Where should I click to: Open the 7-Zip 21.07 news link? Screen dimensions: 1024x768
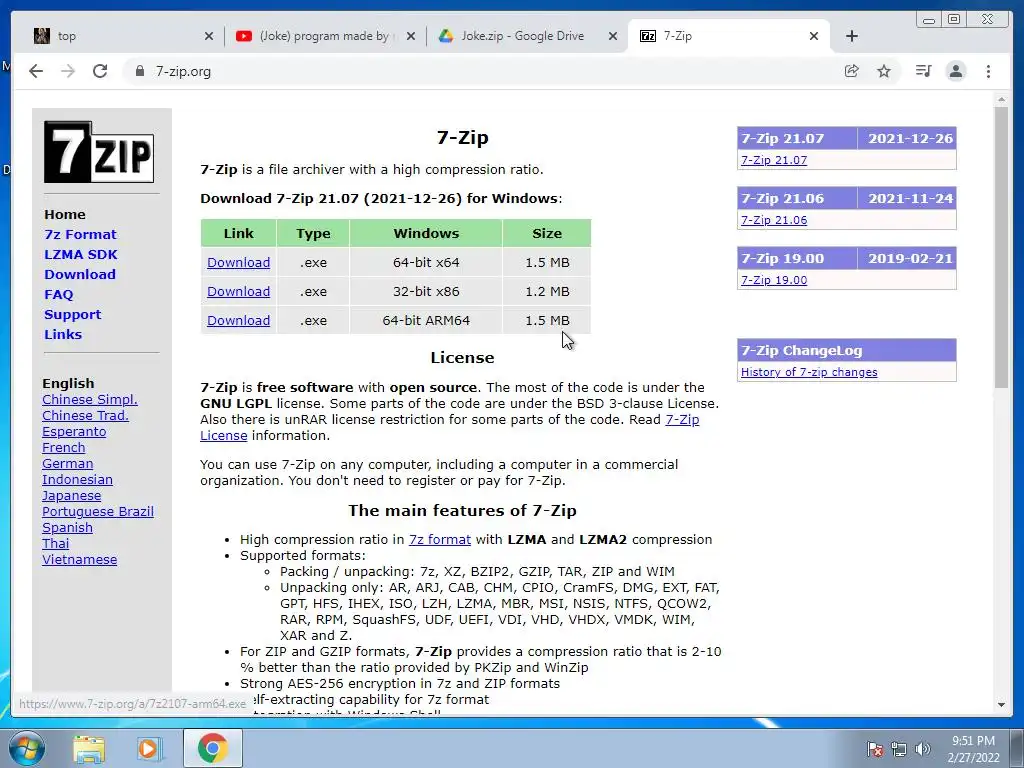pyautogui.click(x=774, y=160)
